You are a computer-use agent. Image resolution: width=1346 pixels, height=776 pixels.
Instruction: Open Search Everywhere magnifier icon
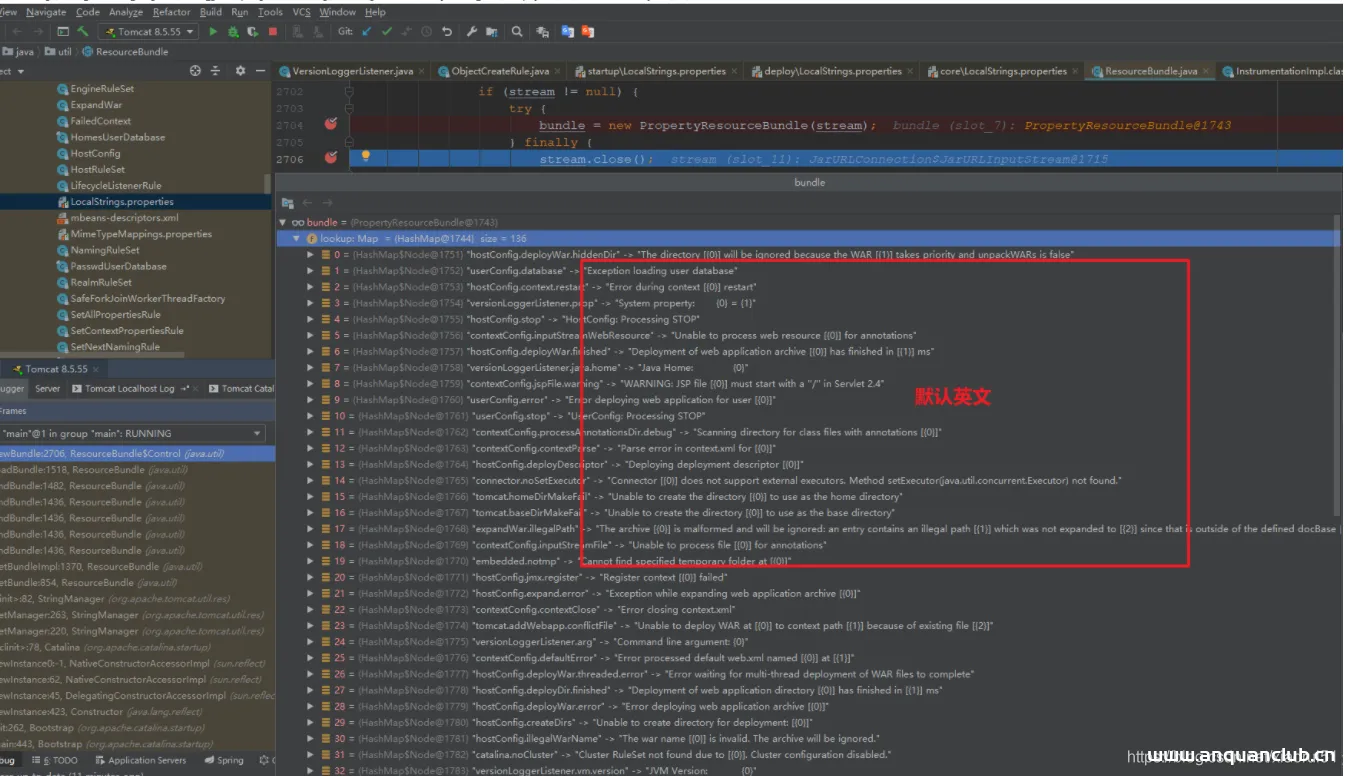[x=517, y=32]
